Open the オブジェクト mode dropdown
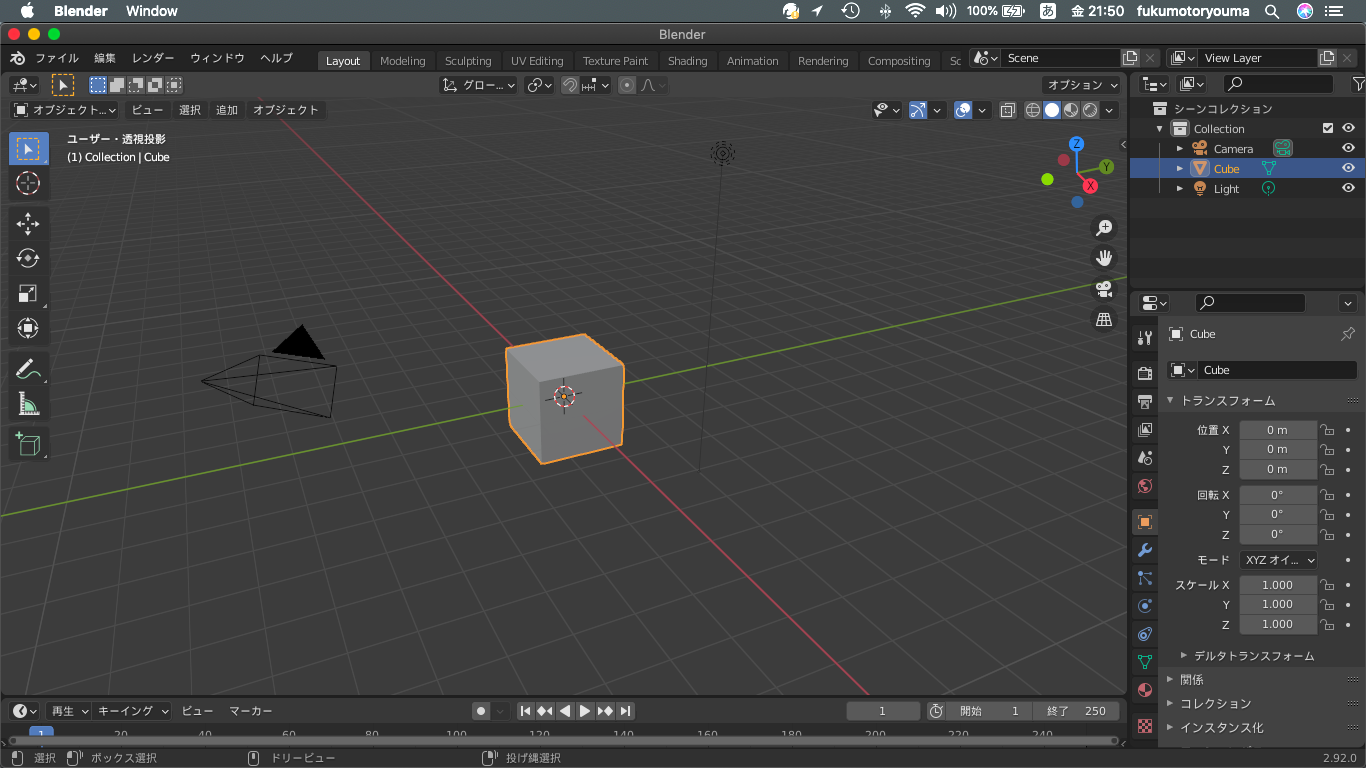 coord(65,110)
